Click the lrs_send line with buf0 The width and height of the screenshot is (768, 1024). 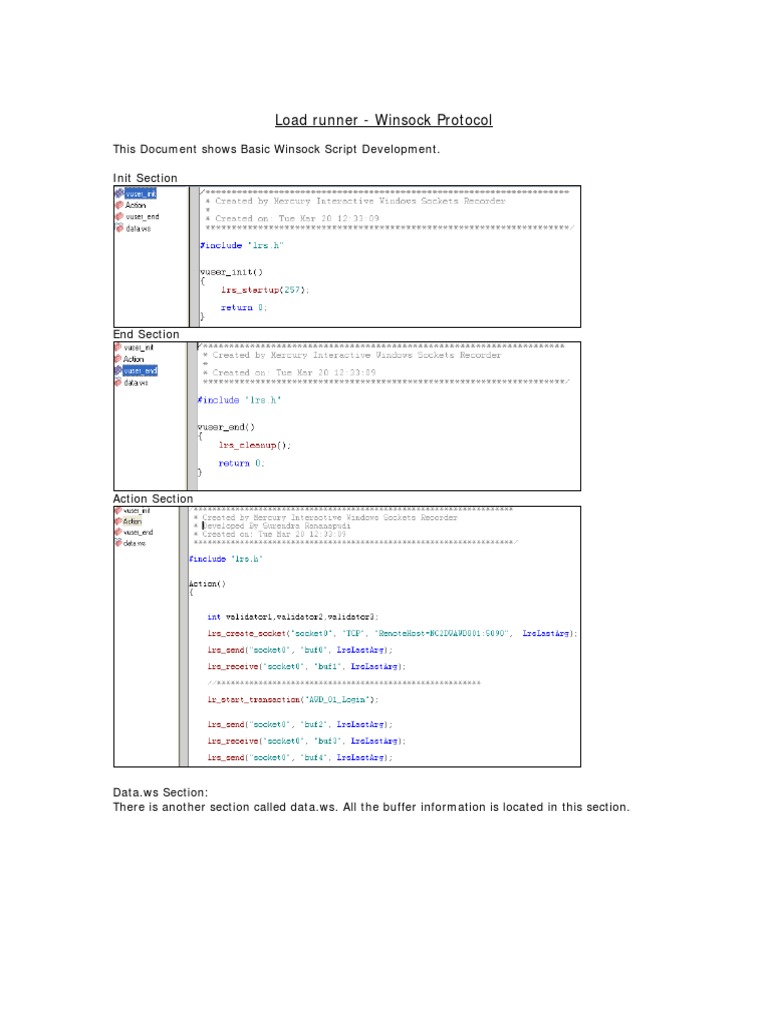[300, 650]
